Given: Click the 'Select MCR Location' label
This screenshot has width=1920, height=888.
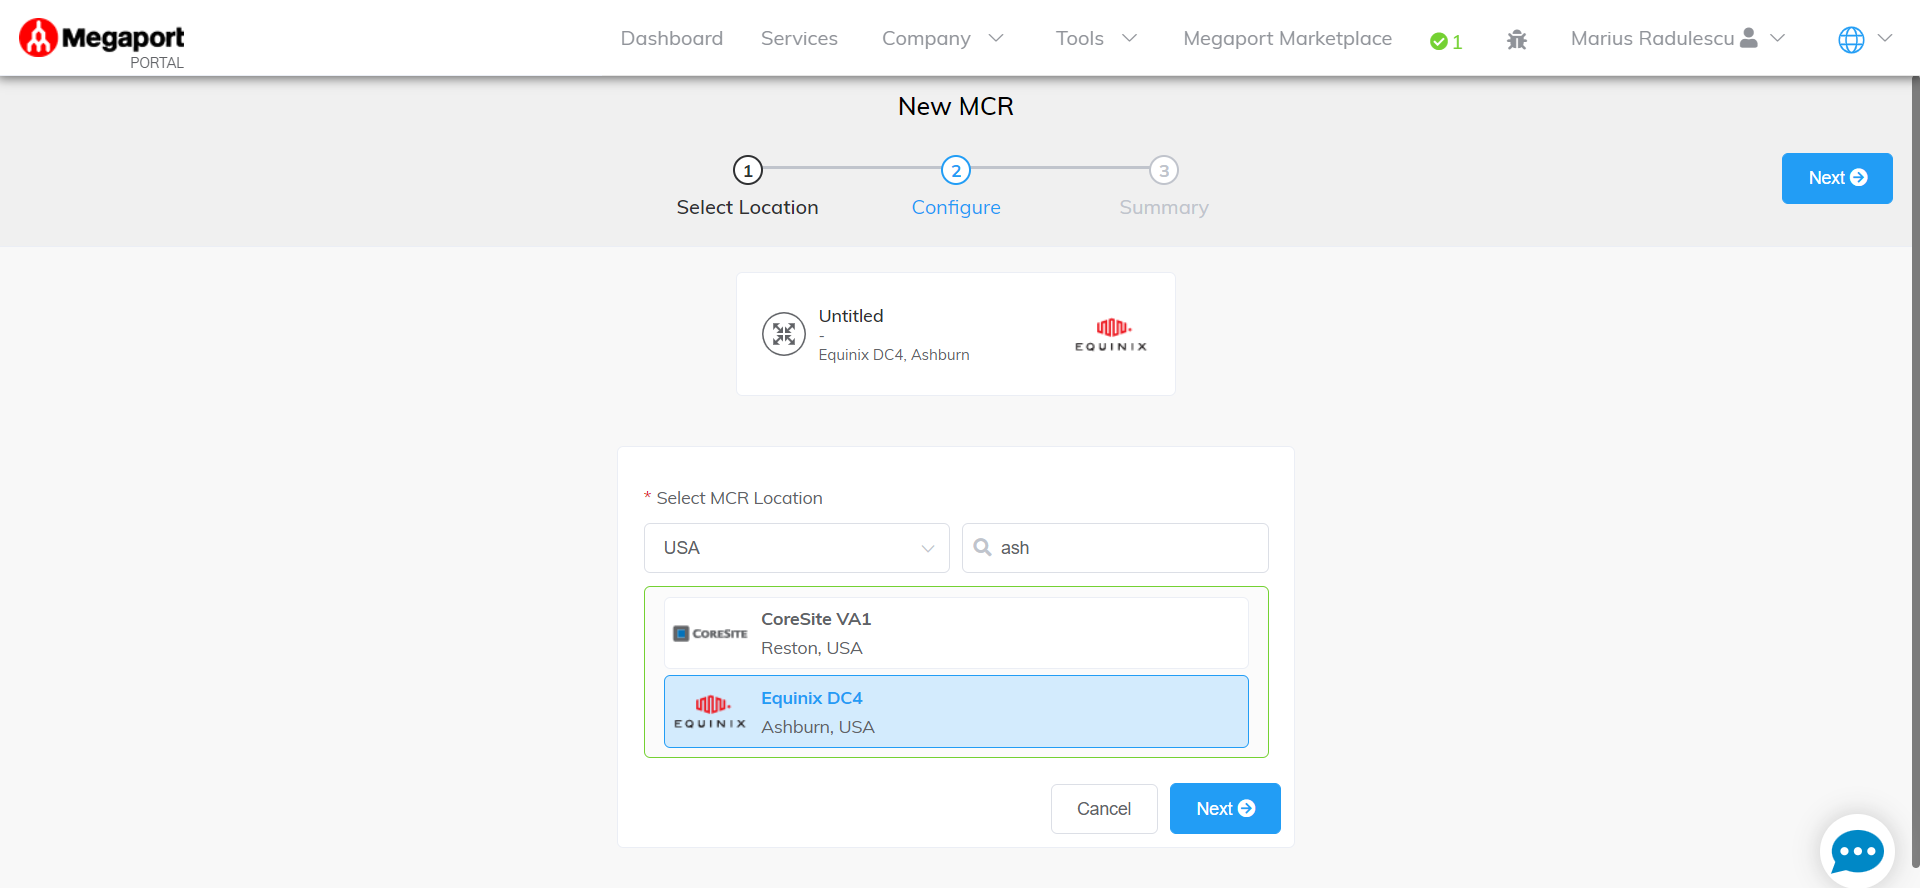Looking at the screenshot, I should coord(739,498).
